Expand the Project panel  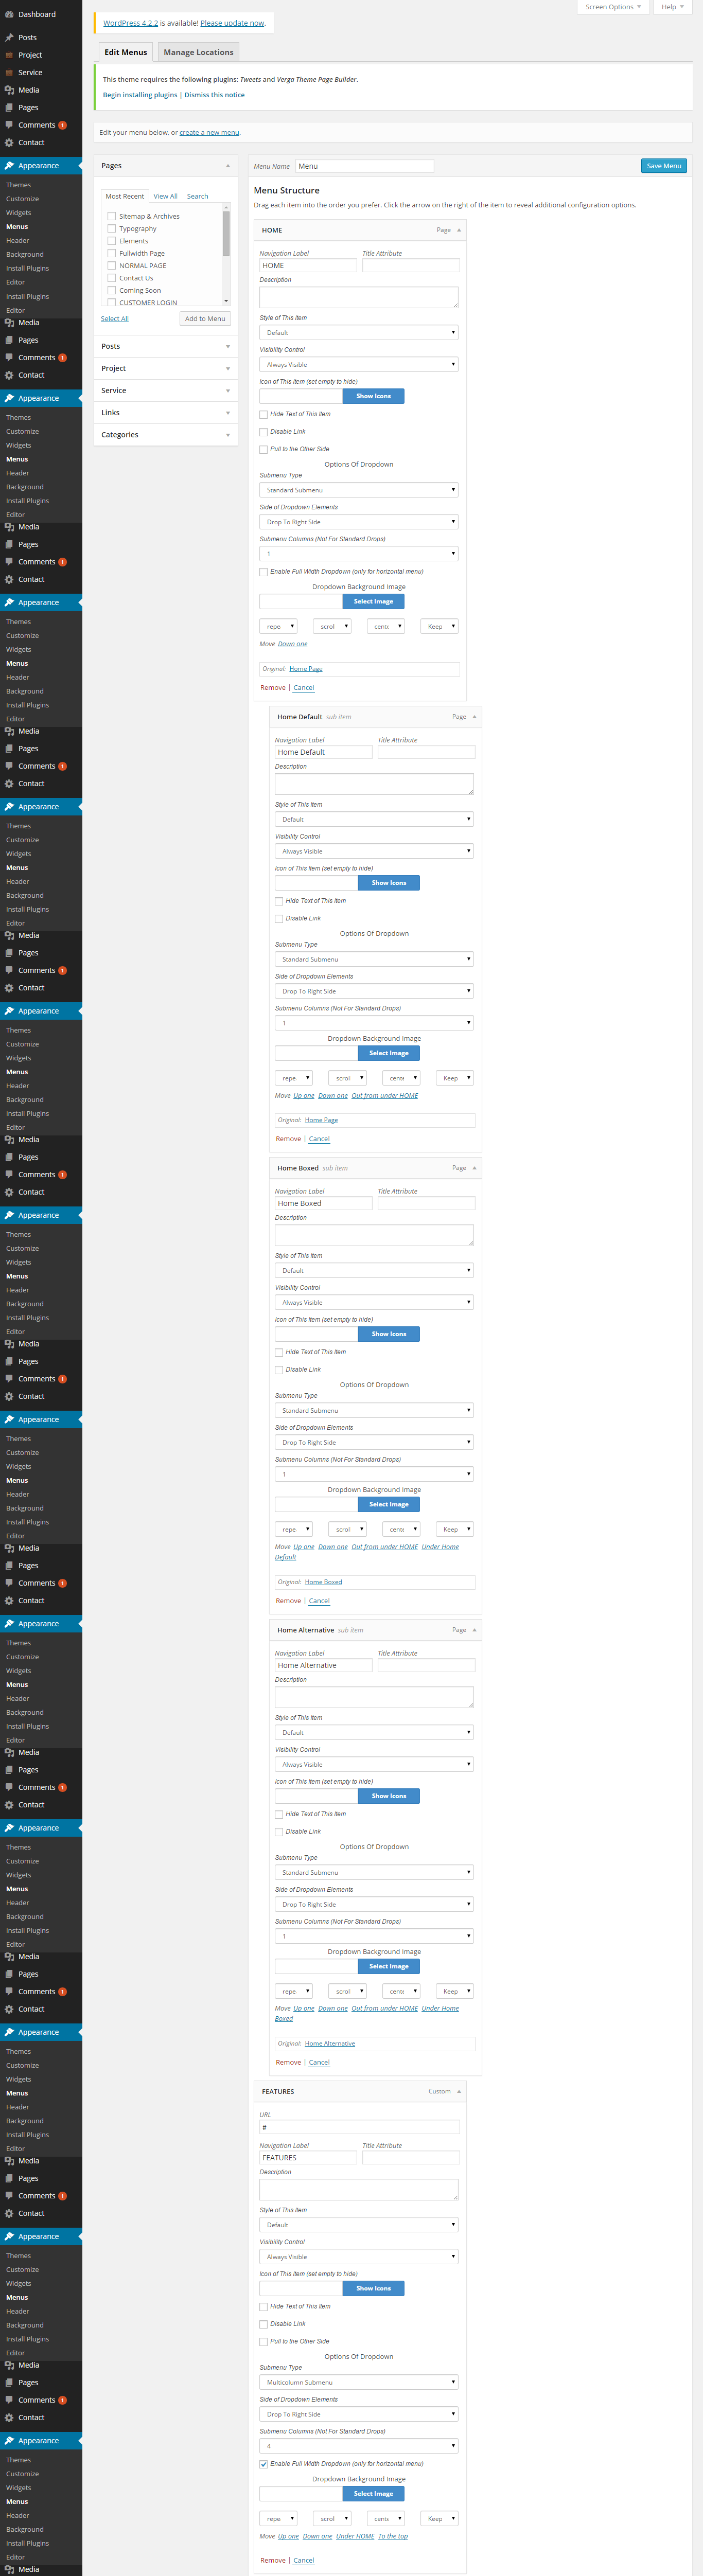coord(228,369)
